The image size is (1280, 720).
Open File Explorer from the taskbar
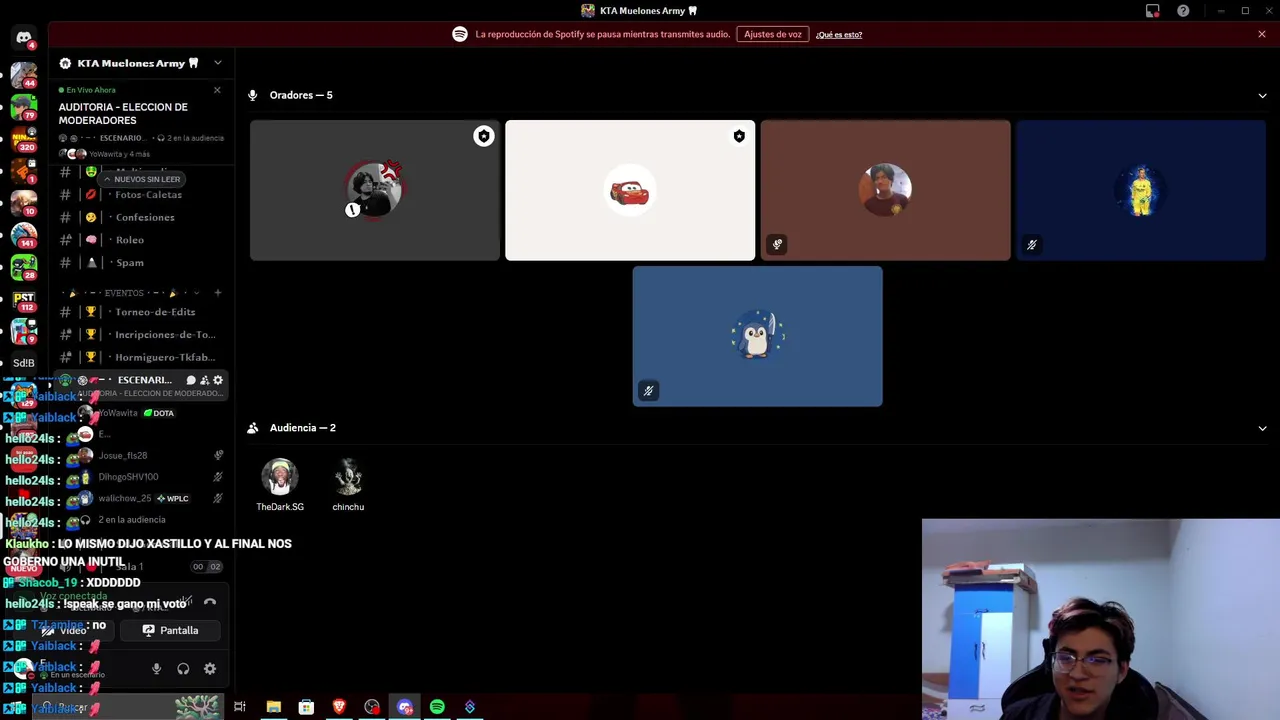pos(273,707)
